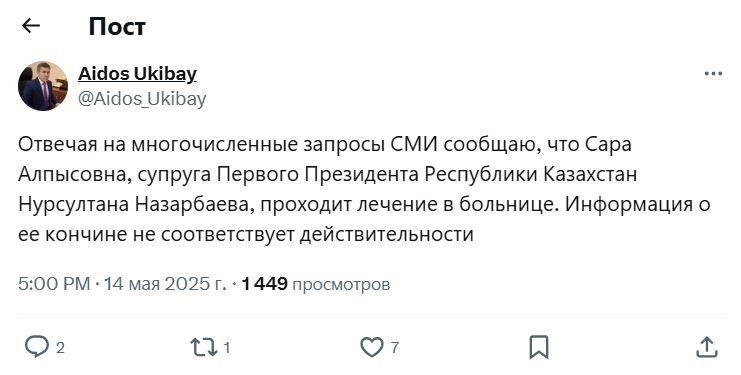This screenshot has height=375, width=741.
Task: Like the post with the heart icon
Action: [372, 348]
